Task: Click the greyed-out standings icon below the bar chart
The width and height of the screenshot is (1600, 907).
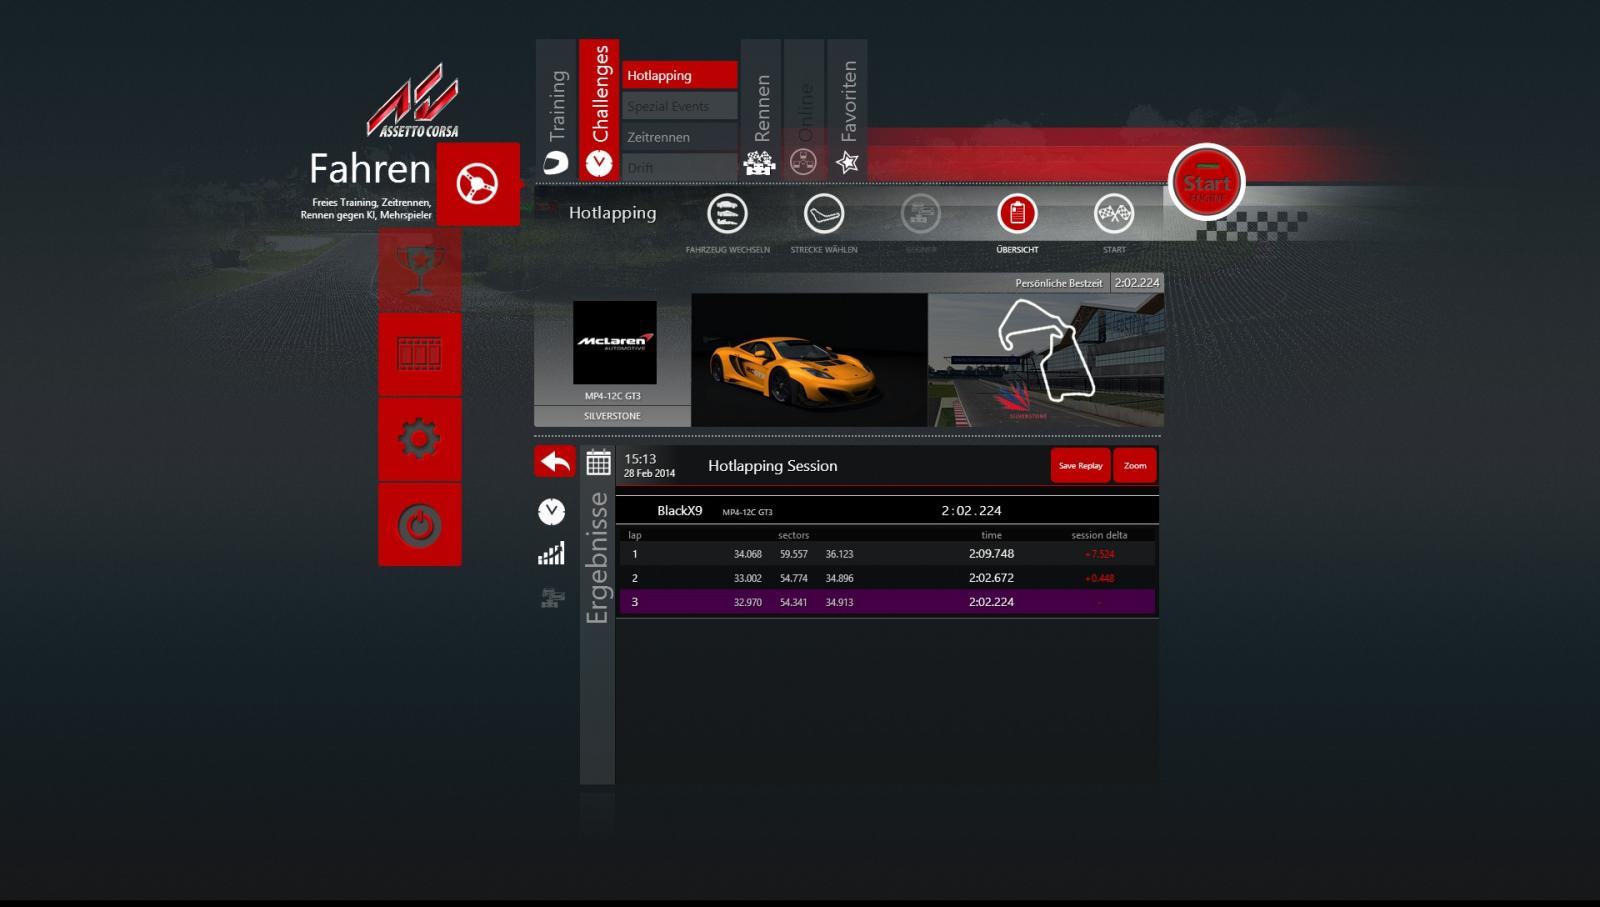Action: point(551,598)
